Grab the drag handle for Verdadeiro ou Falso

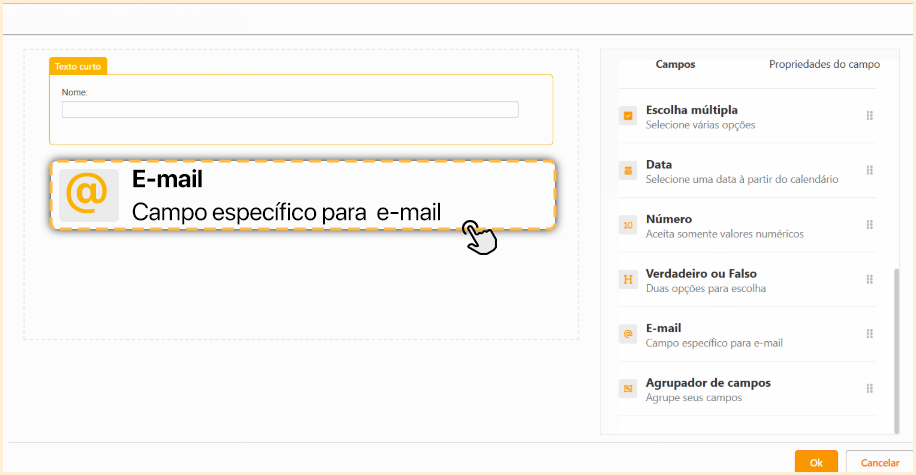click(x=870, y=279)
